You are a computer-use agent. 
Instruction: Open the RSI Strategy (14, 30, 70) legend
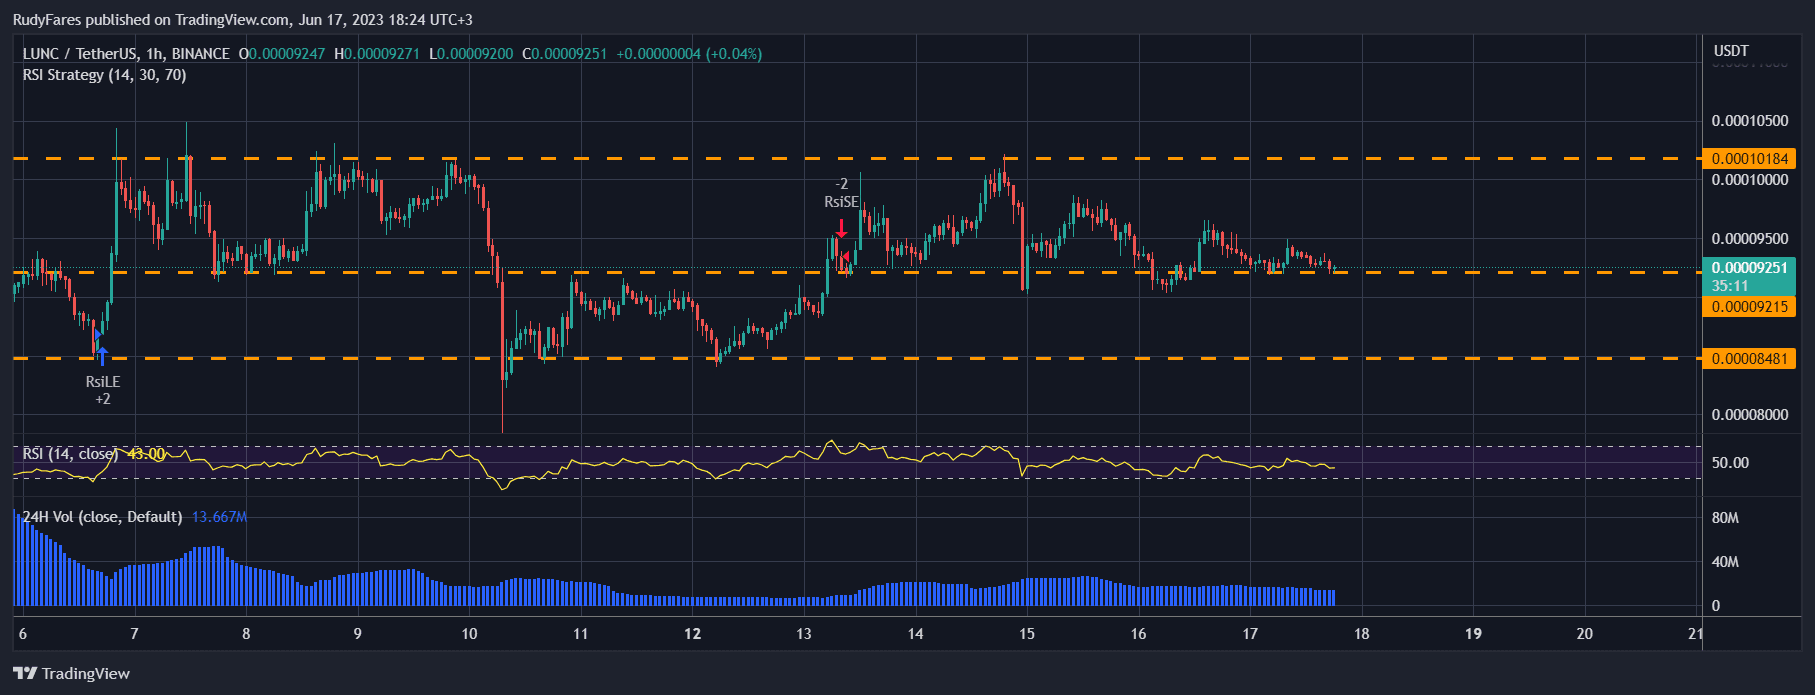[x=104, y=75]
